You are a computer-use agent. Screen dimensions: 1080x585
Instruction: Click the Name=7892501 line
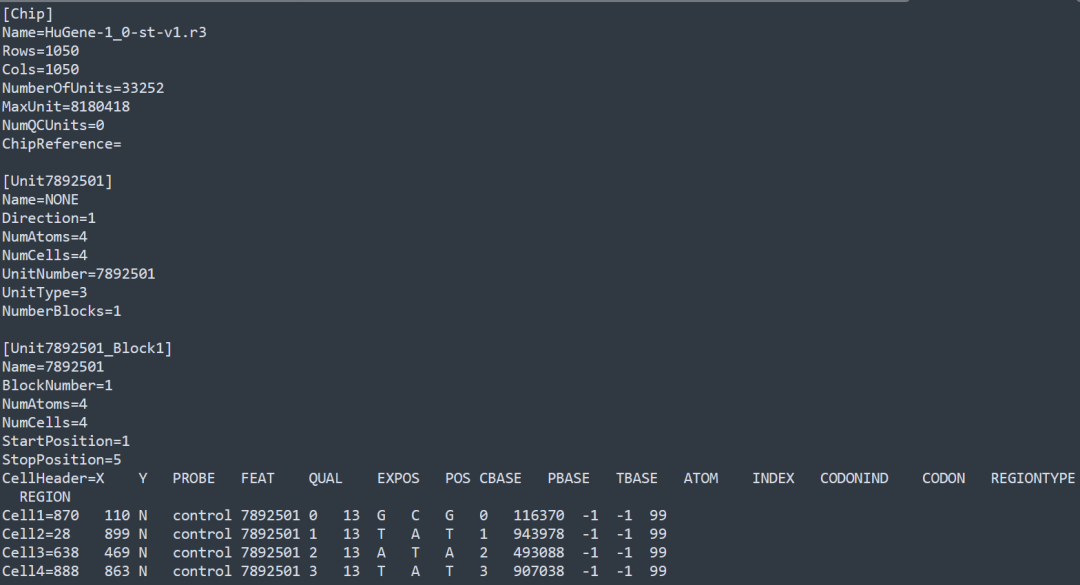click(x=53, y=367)
